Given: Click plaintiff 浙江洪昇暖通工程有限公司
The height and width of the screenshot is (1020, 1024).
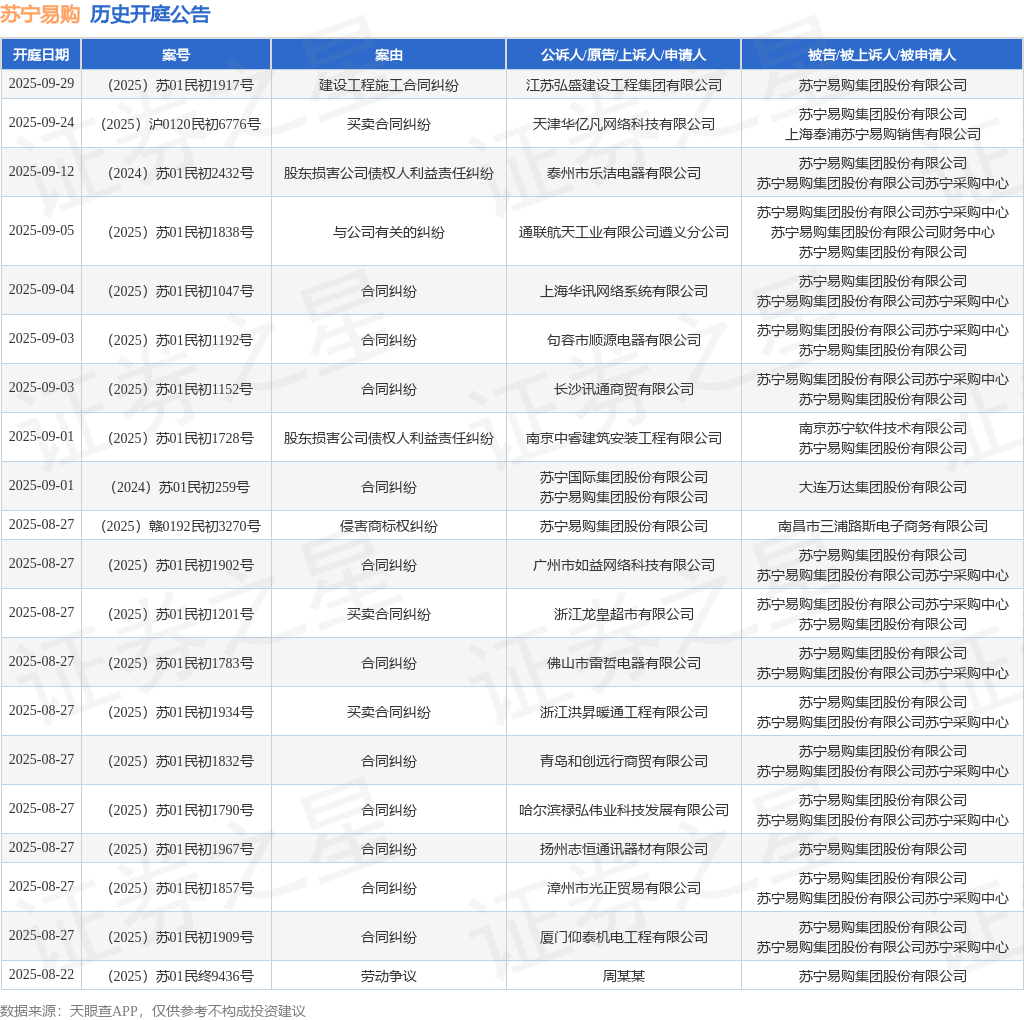Looking at the screenshot, I should point(624,712).
